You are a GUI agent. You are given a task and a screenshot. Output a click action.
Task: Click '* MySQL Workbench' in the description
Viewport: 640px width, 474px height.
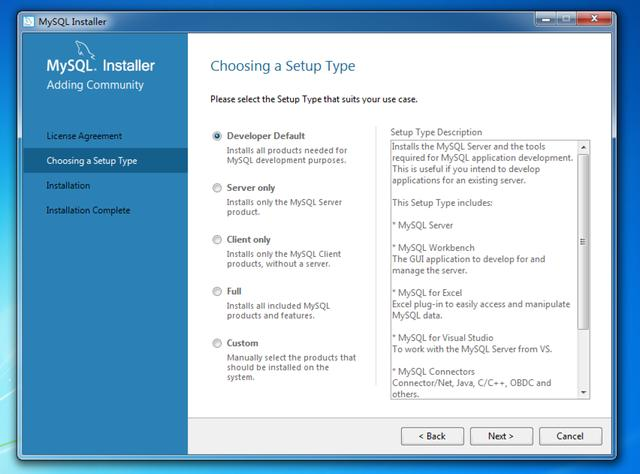(x=433, y=248)
